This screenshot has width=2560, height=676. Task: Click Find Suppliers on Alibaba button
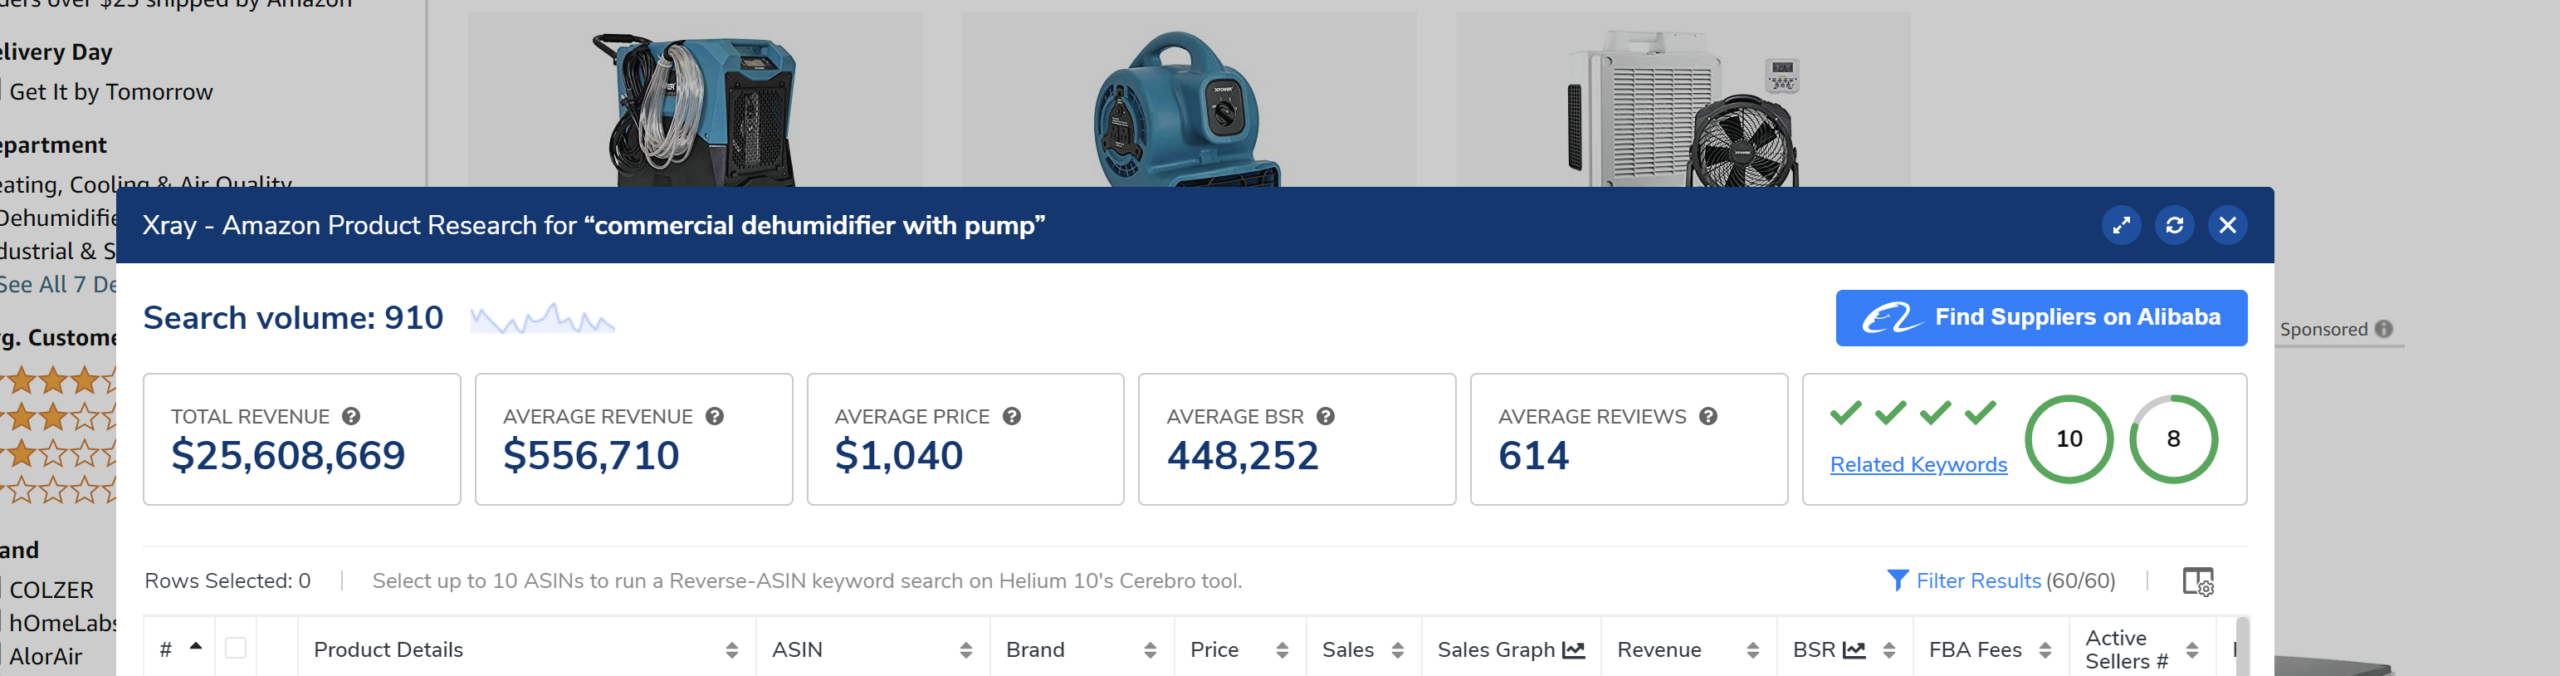click(x=2040, y=318)
